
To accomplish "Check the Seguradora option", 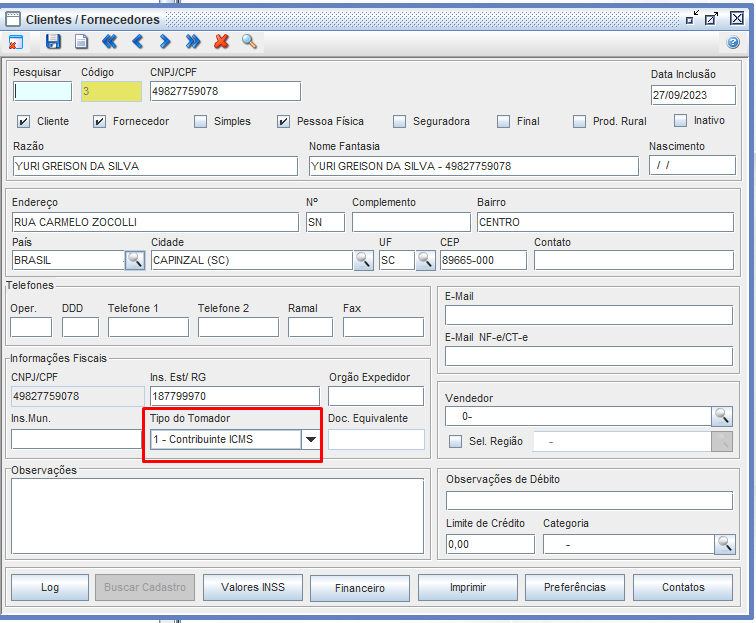I will [x=399, y=122].
